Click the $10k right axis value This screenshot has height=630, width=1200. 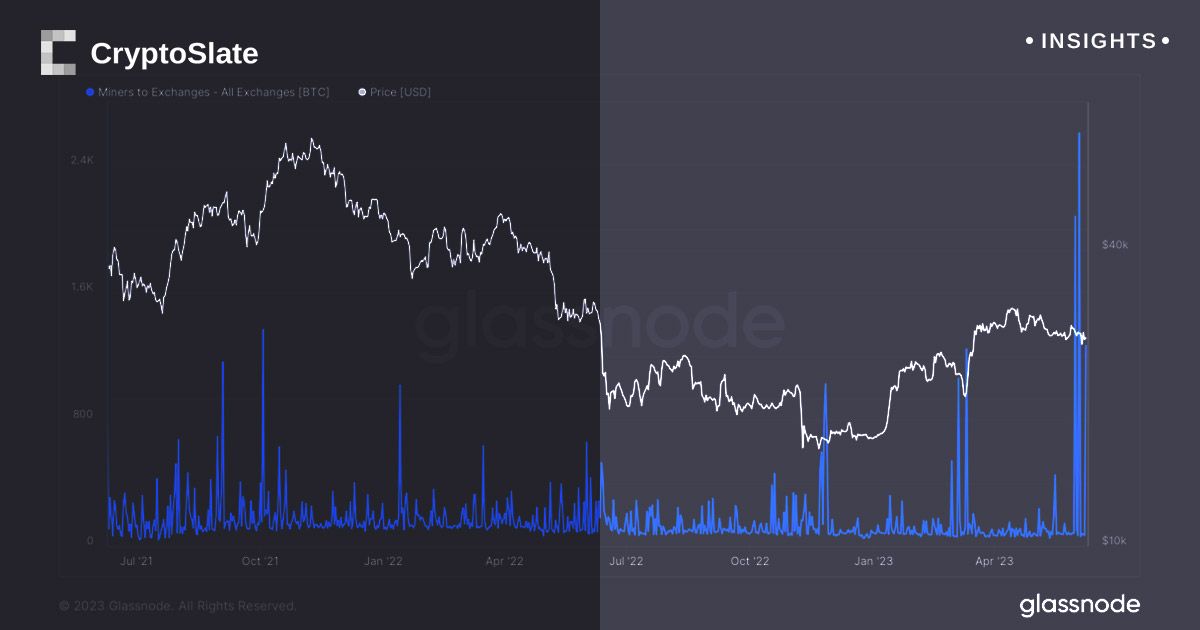[x=1114, y=541]
